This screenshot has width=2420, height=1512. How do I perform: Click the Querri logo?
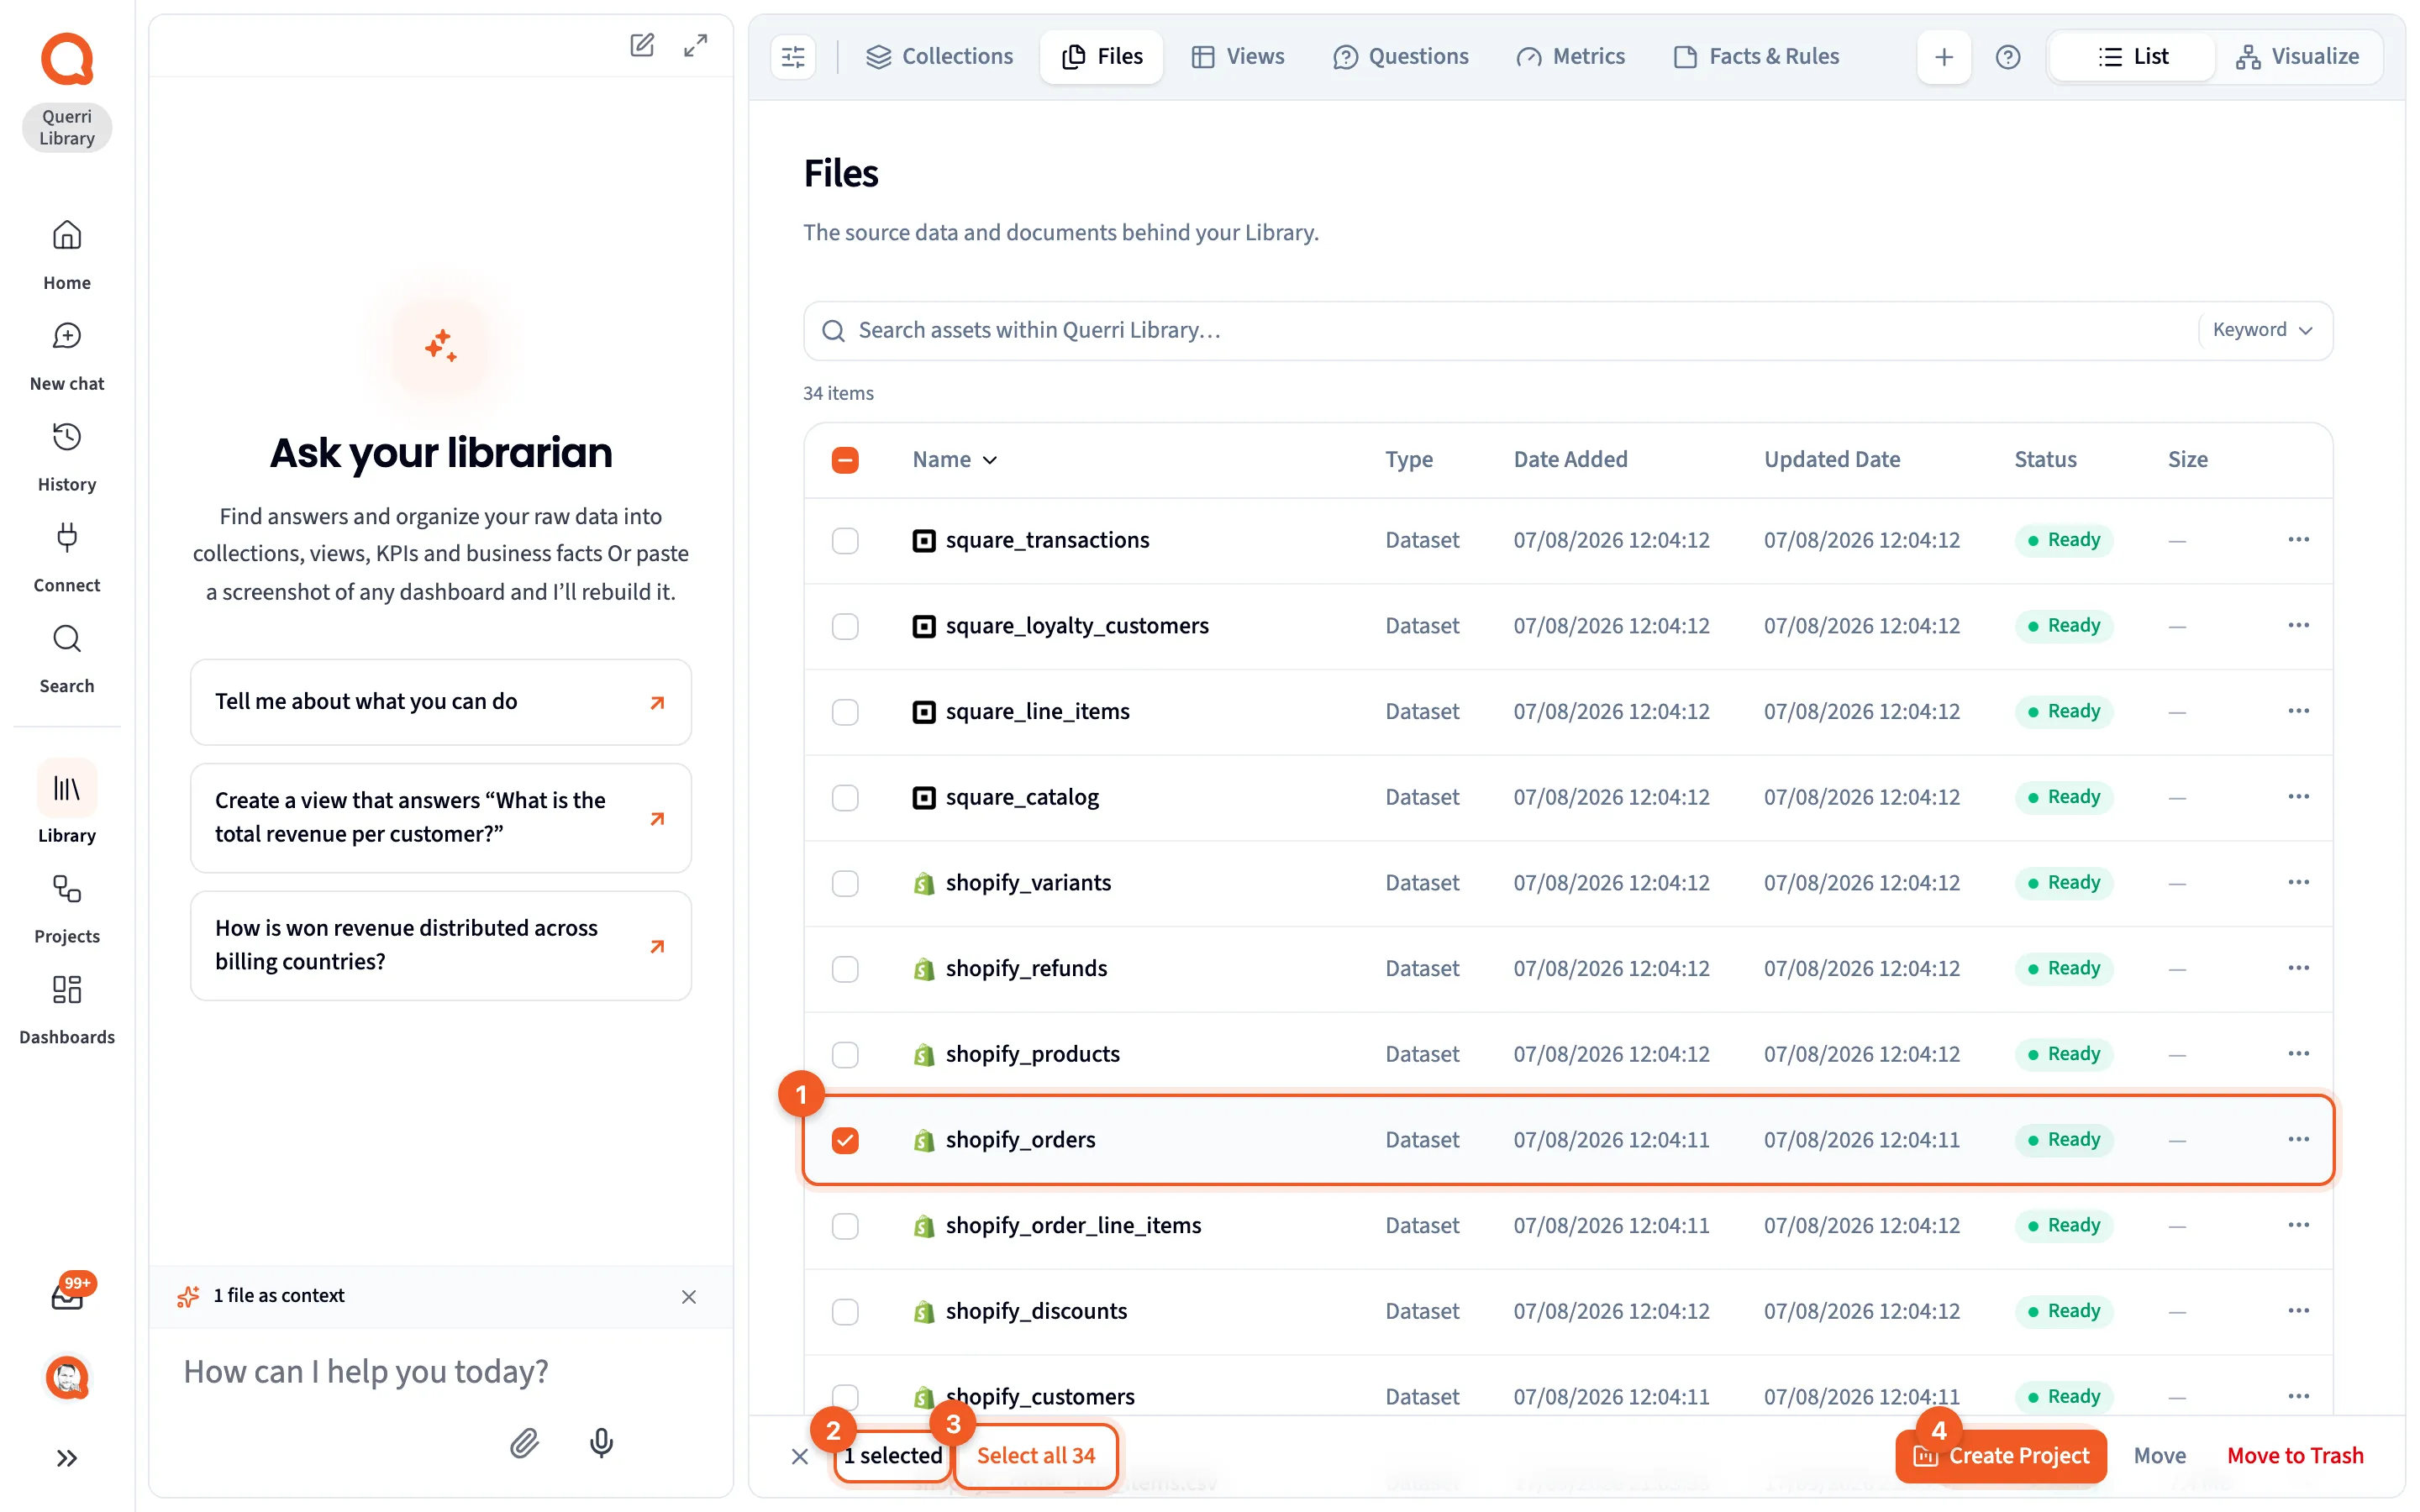tap(67, 59)
